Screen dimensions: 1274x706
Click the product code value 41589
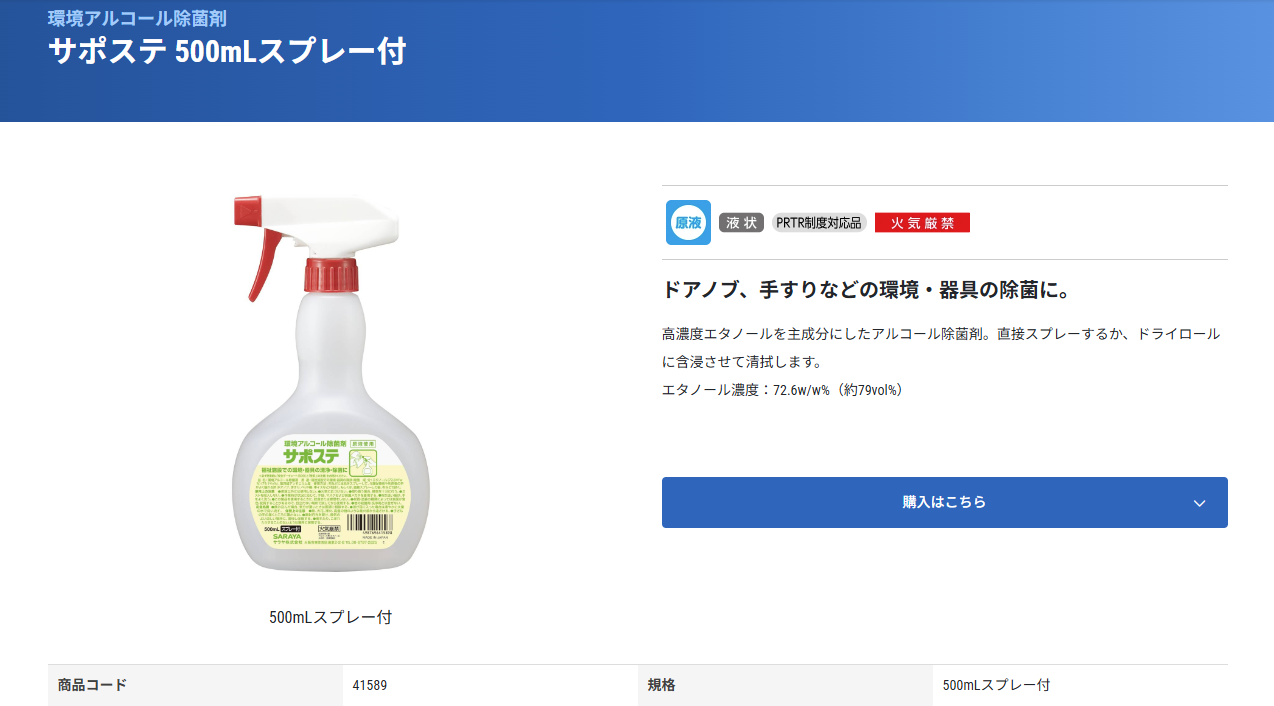(x=370, y=685)
